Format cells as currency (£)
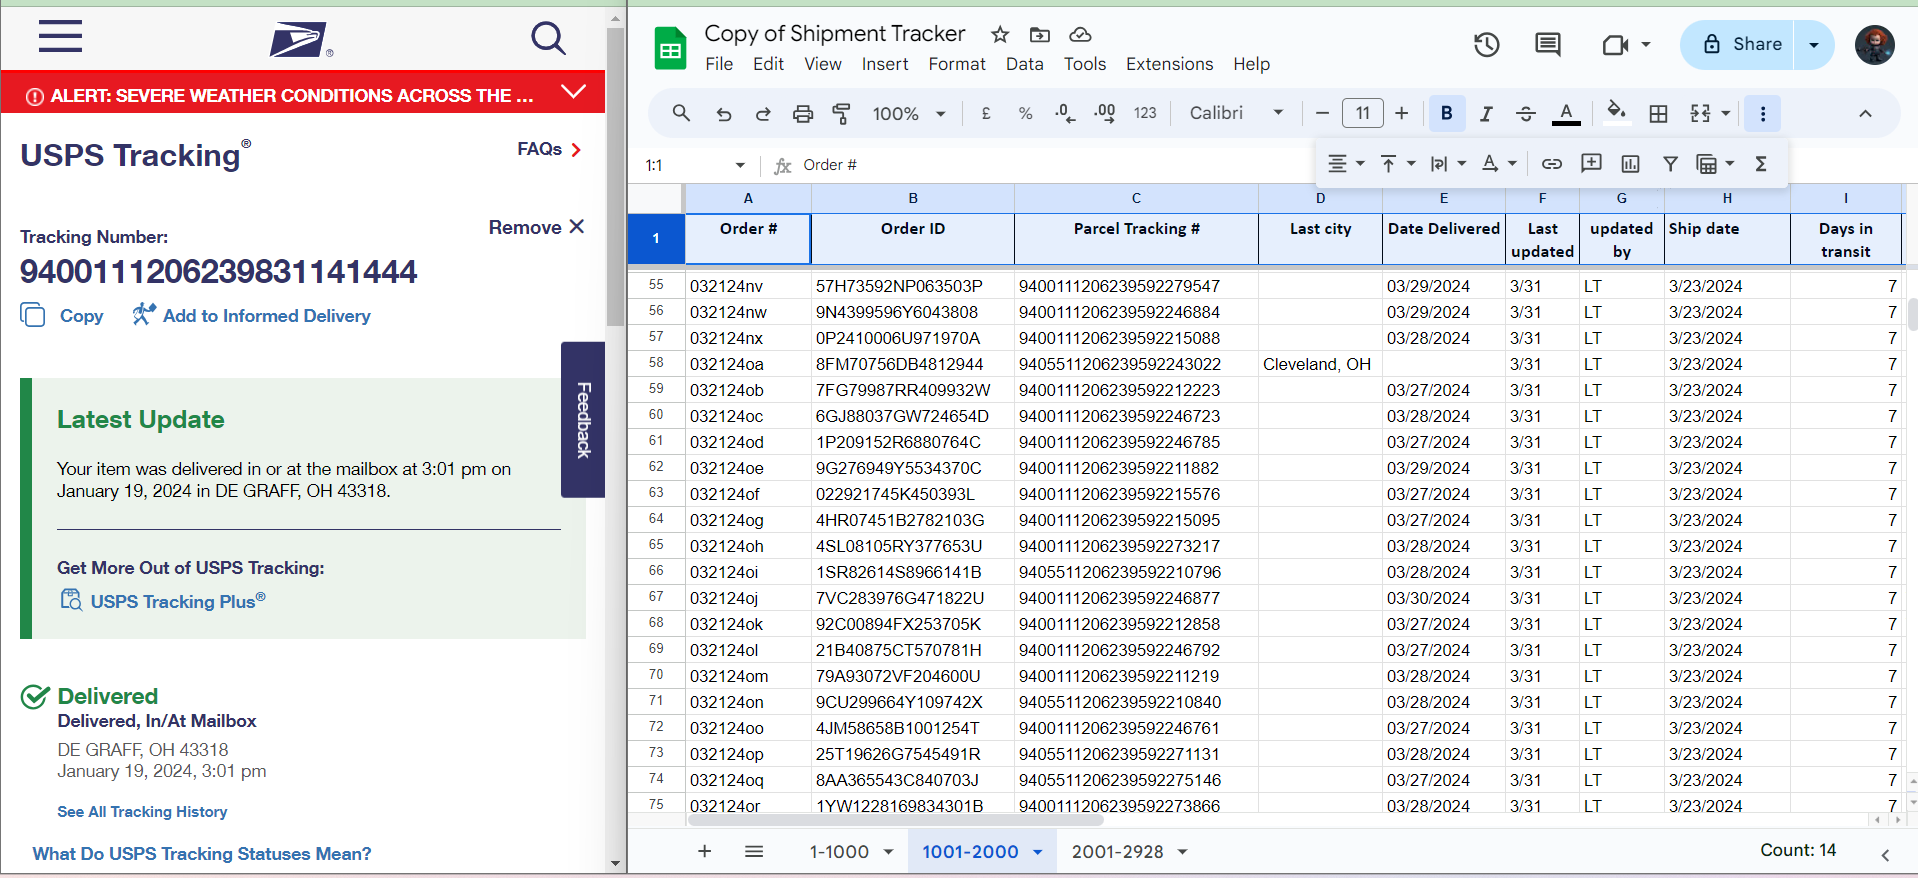Screen dimensions: 1918x878 (x=986, y=114)
